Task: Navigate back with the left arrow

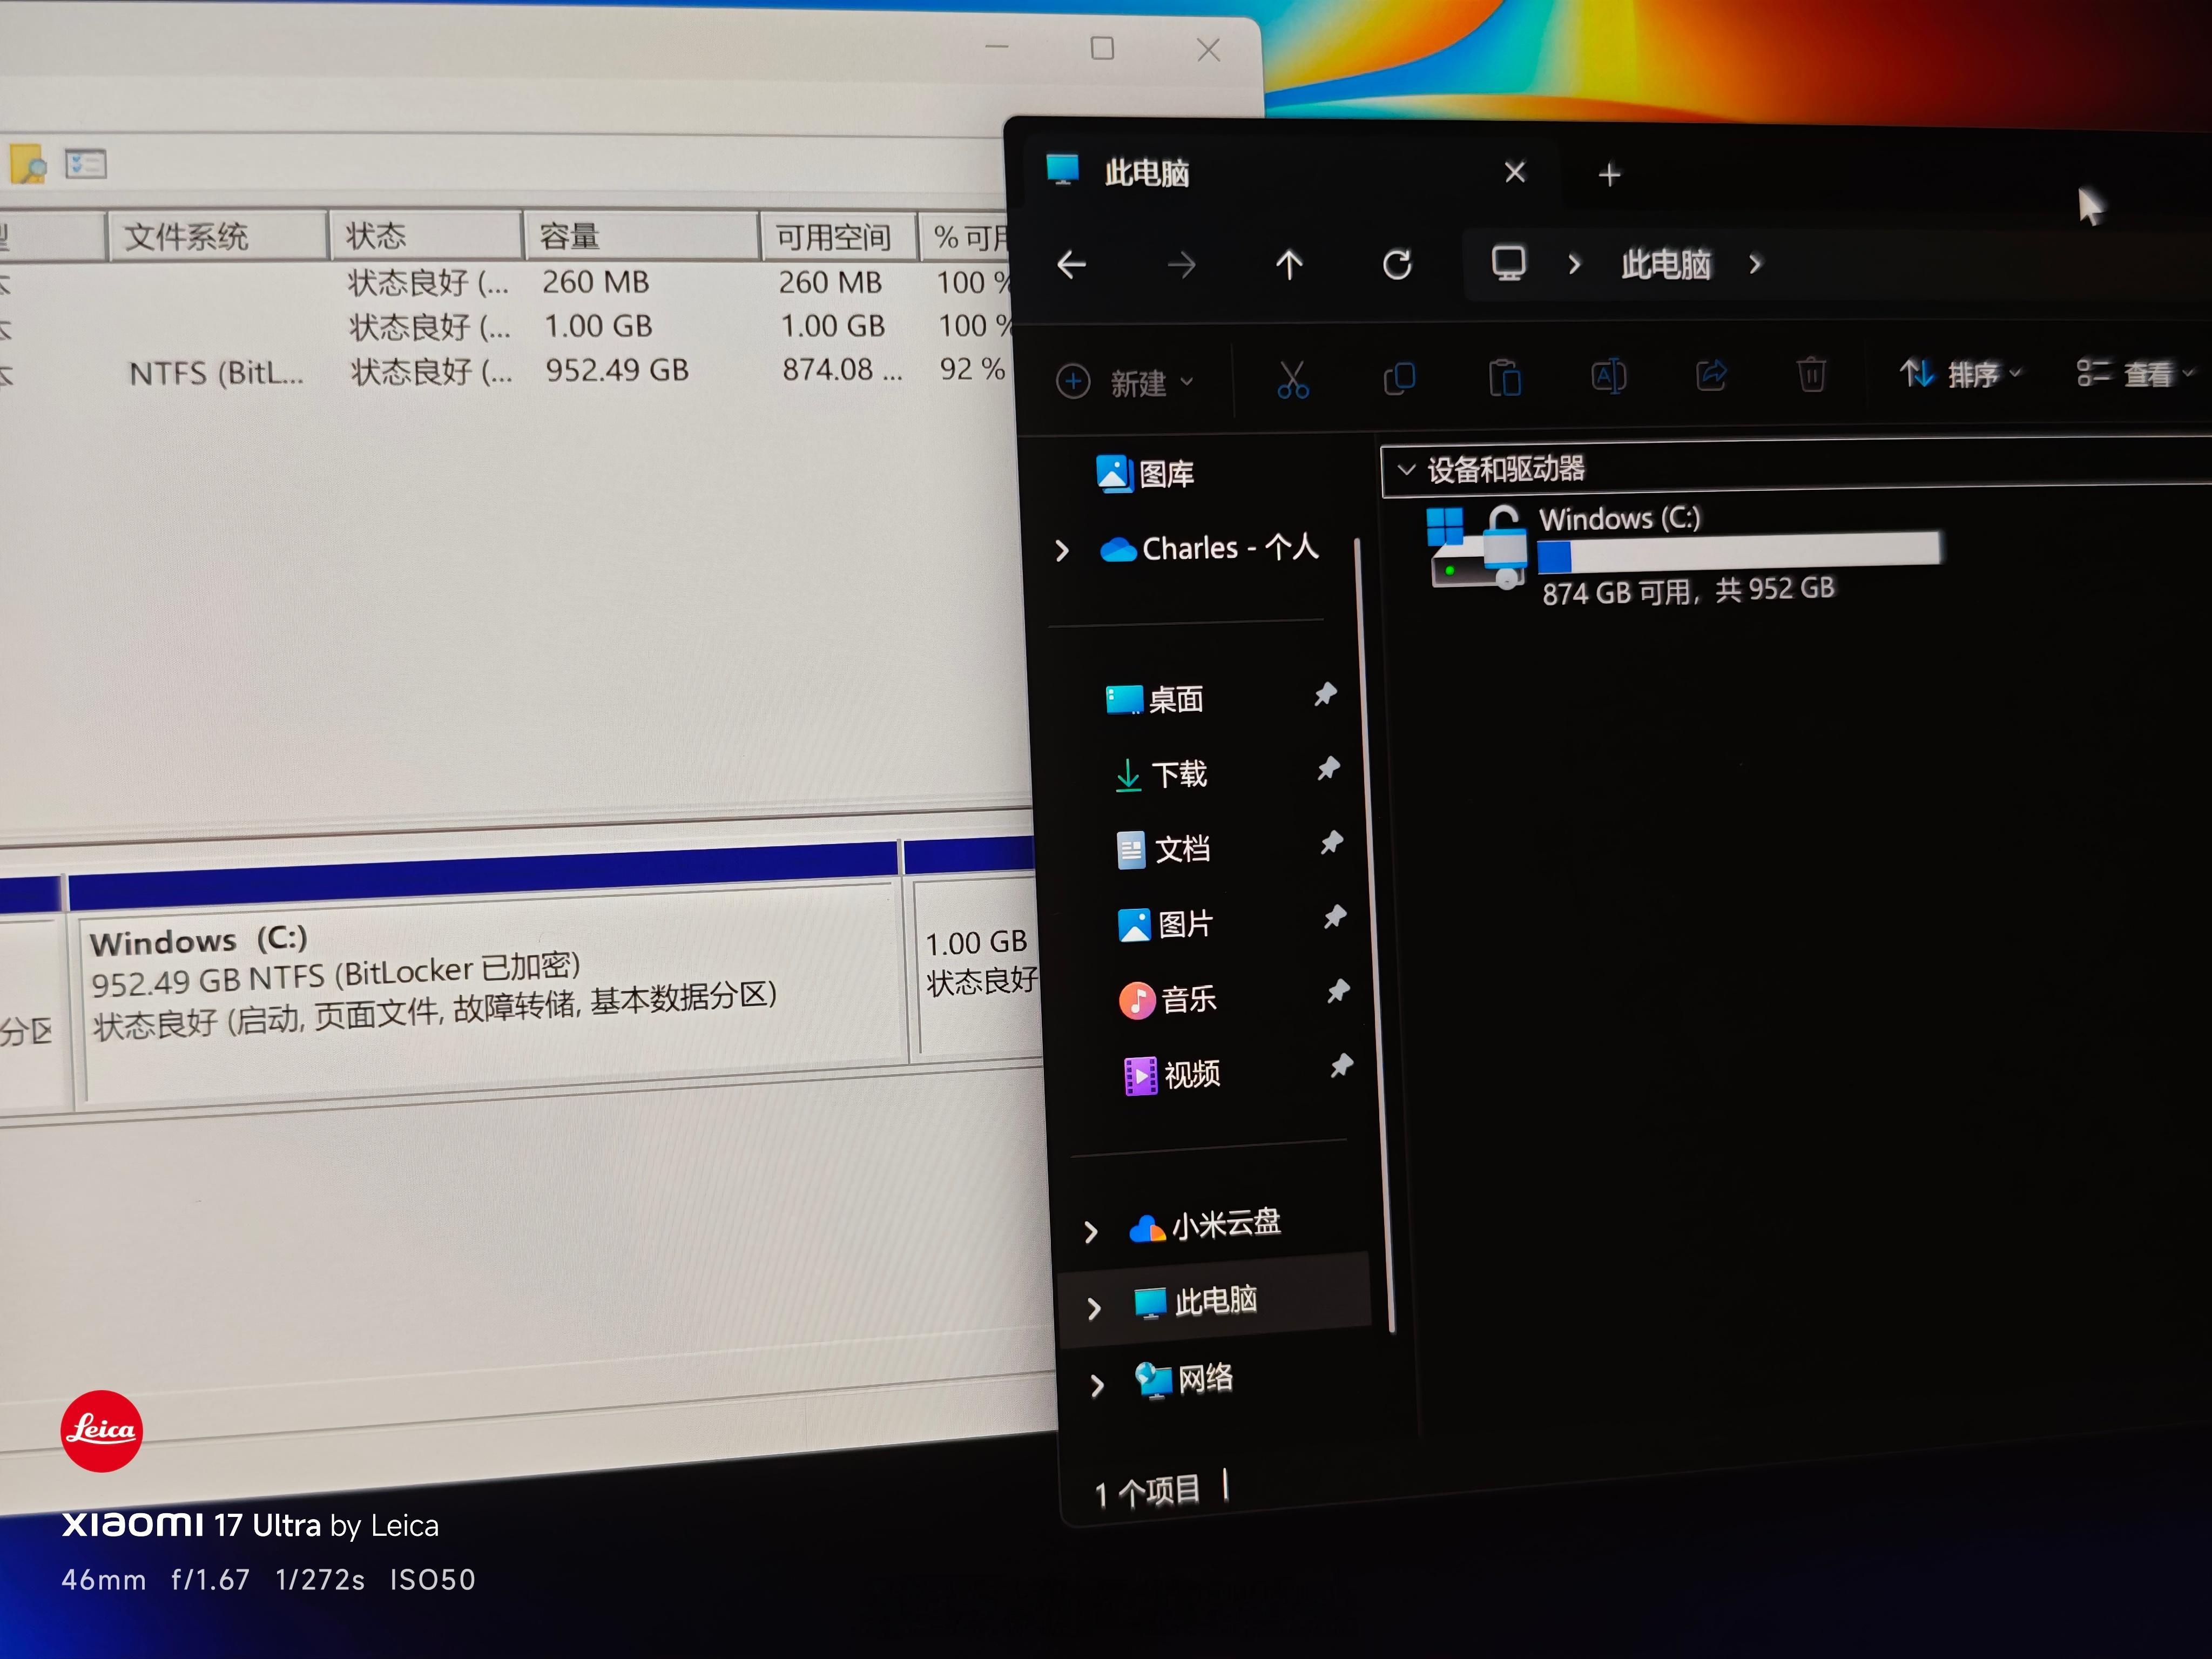Action: 1071,265
